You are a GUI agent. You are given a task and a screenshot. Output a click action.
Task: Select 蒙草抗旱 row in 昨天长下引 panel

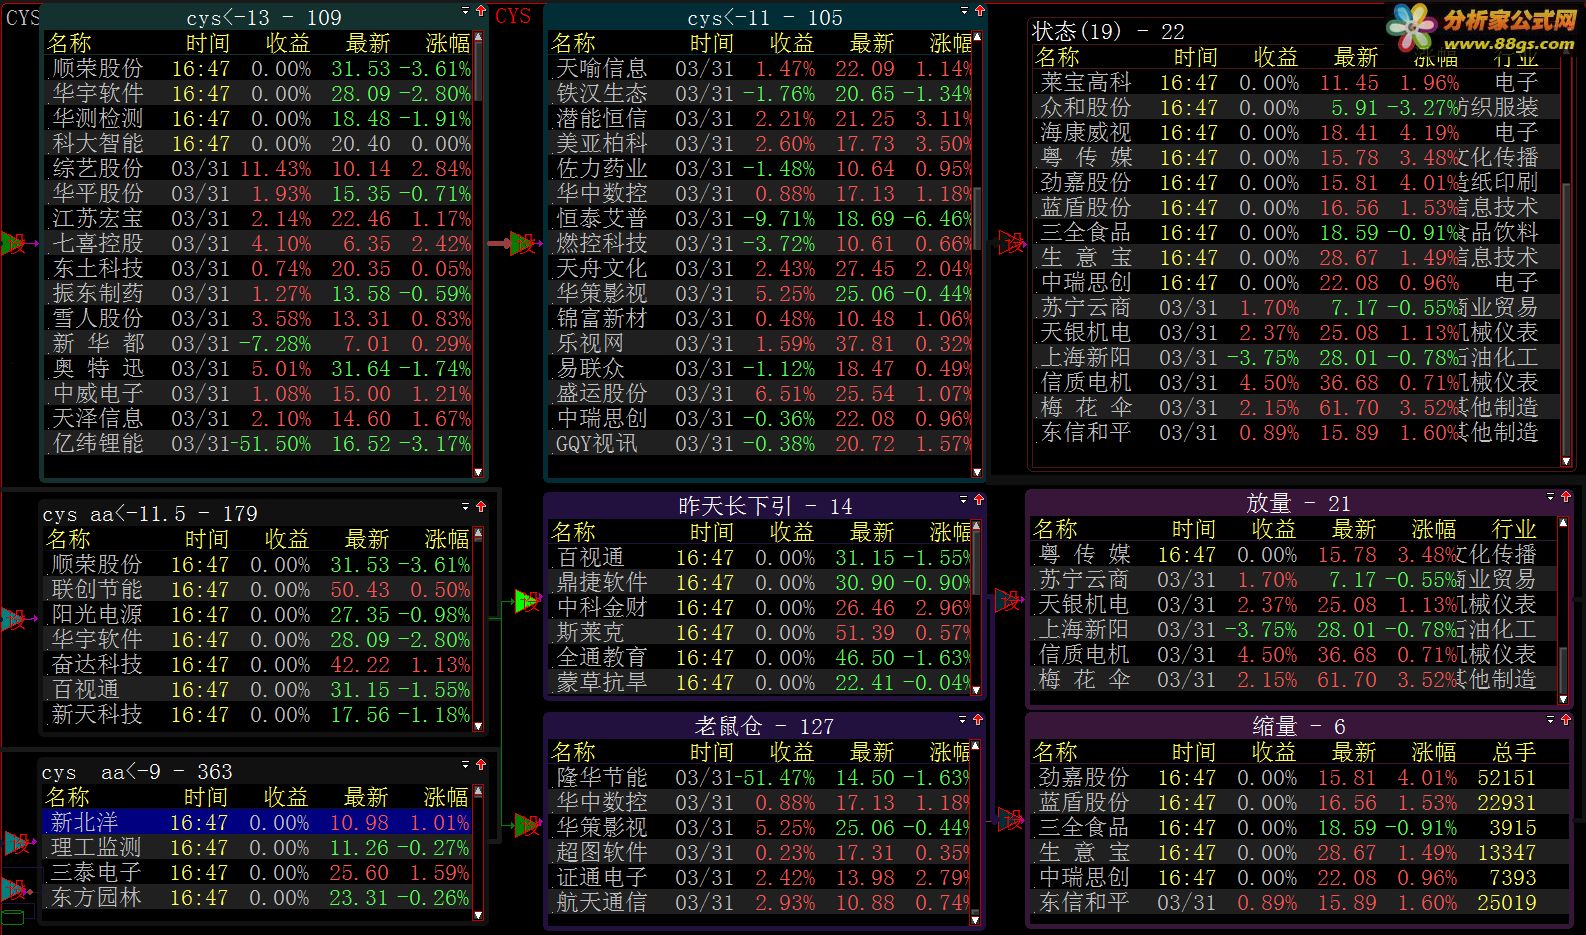tap(761, 682)
